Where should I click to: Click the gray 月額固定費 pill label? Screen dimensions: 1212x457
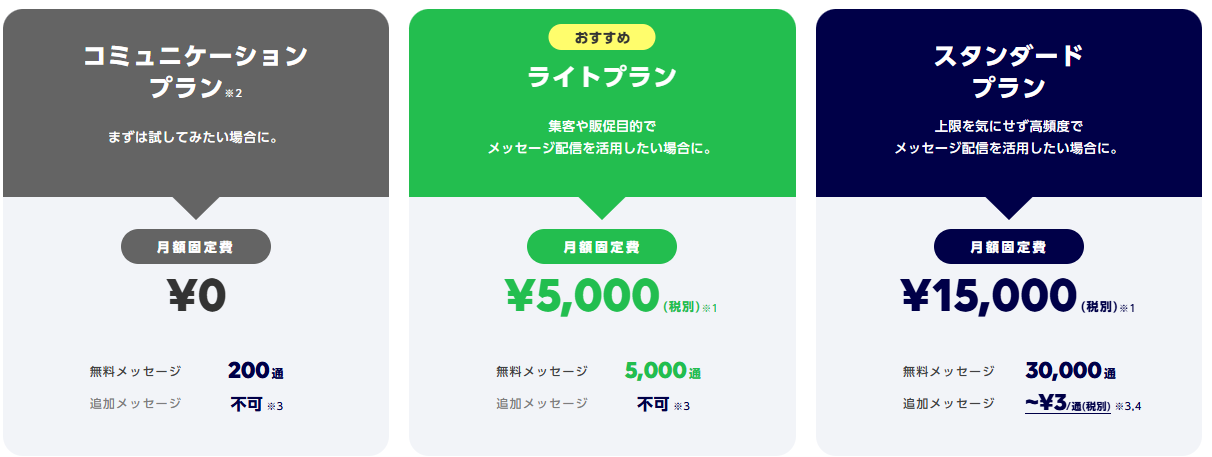tap(196, 247)
